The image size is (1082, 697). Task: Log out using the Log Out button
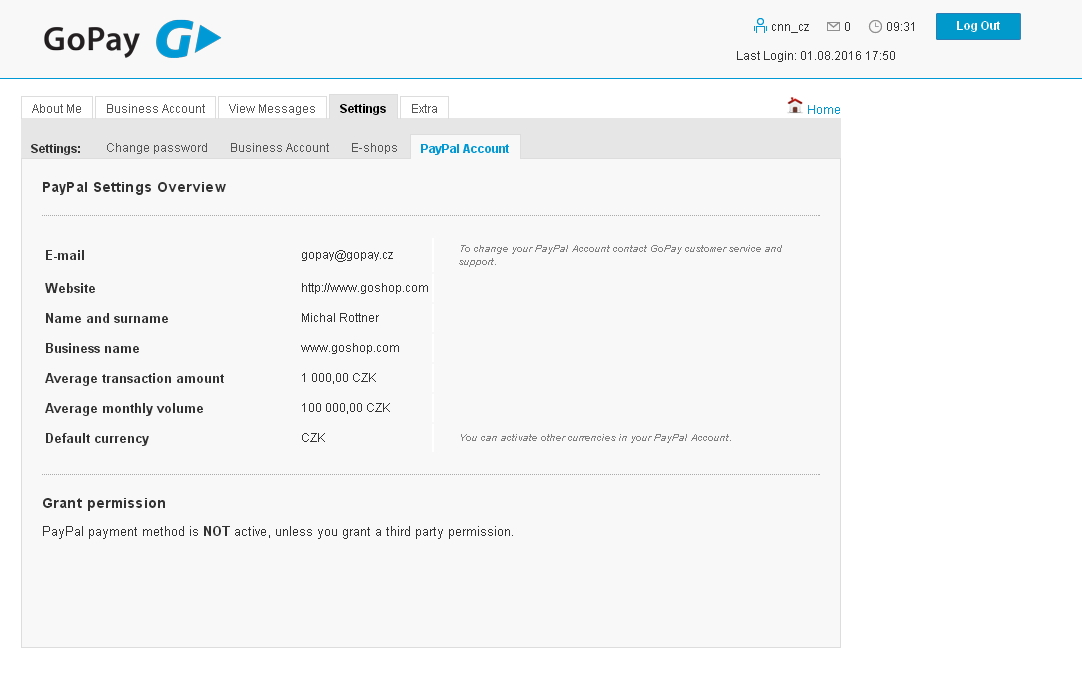pos(978,26)
